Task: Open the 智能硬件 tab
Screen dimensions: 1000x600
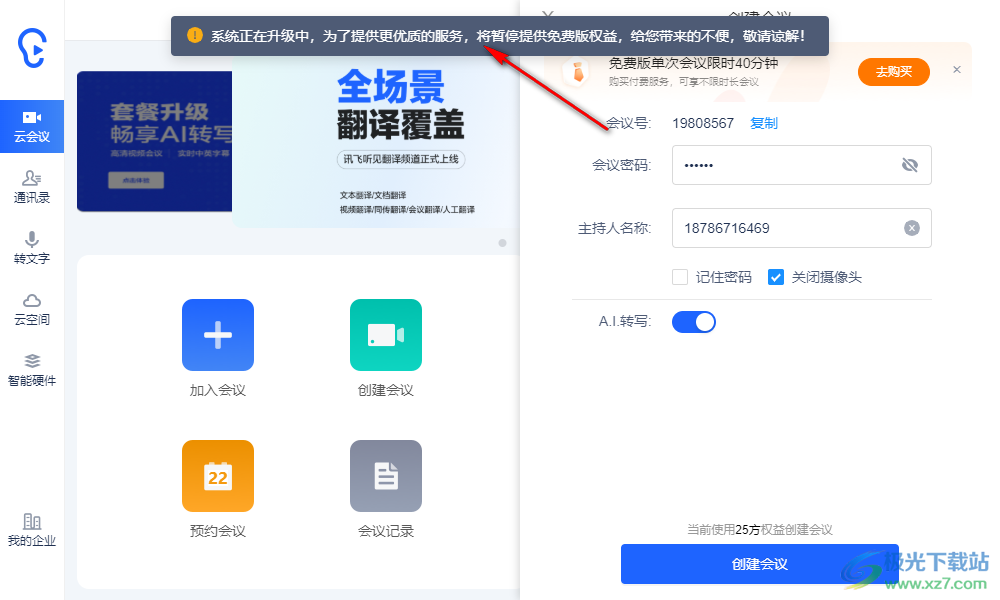Action: [32, 370]
